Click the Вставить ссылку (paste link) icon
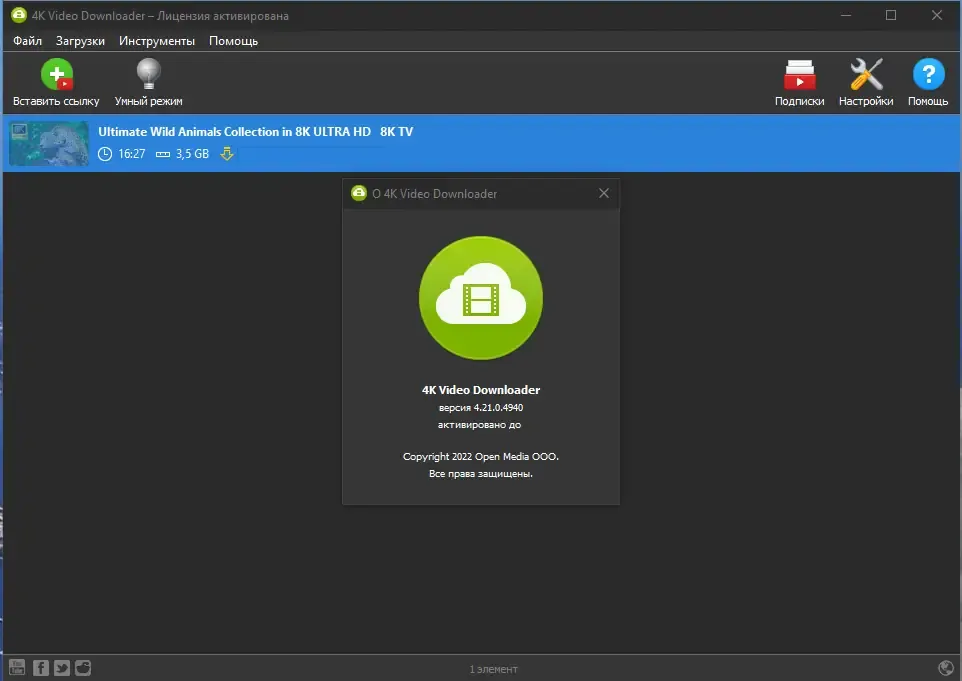 click(56, 74)
